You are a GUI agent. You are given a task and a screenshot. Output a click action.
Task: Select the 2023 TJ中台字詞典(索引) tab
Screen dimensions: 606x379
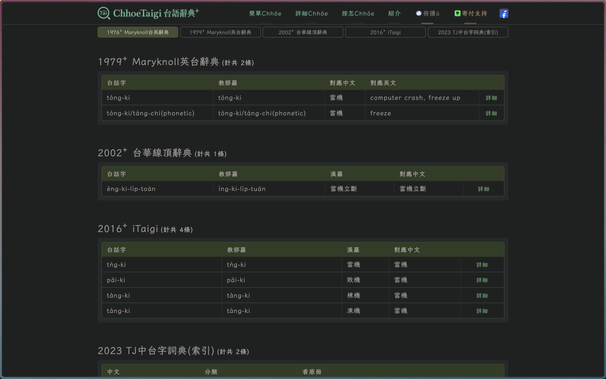[468, 32]
